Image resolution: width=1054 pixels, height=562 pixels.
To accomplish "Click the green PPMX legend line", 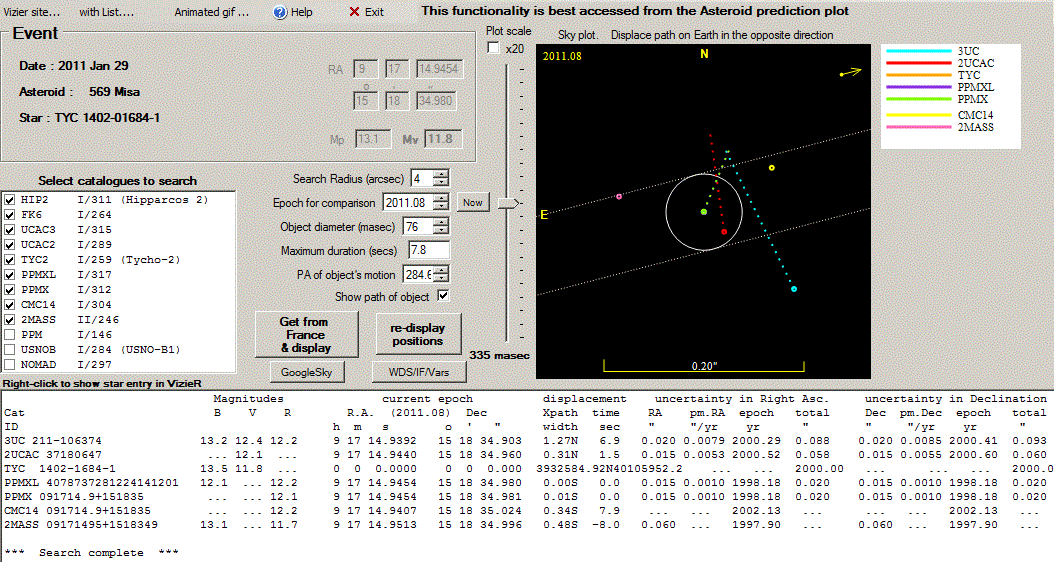I will 919,99.
